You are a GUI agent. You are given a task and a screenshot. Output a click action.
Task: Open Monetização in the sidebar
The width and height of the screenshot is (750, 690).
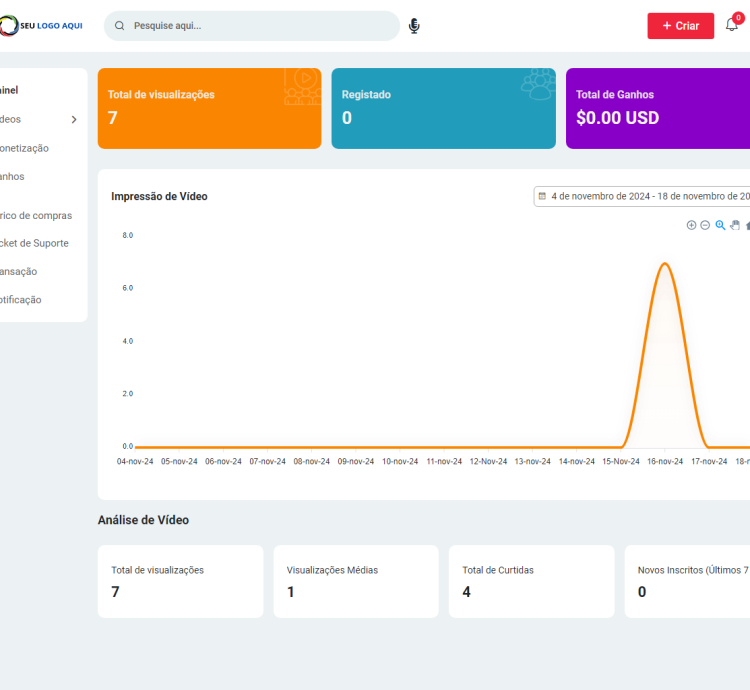[24, 148]
